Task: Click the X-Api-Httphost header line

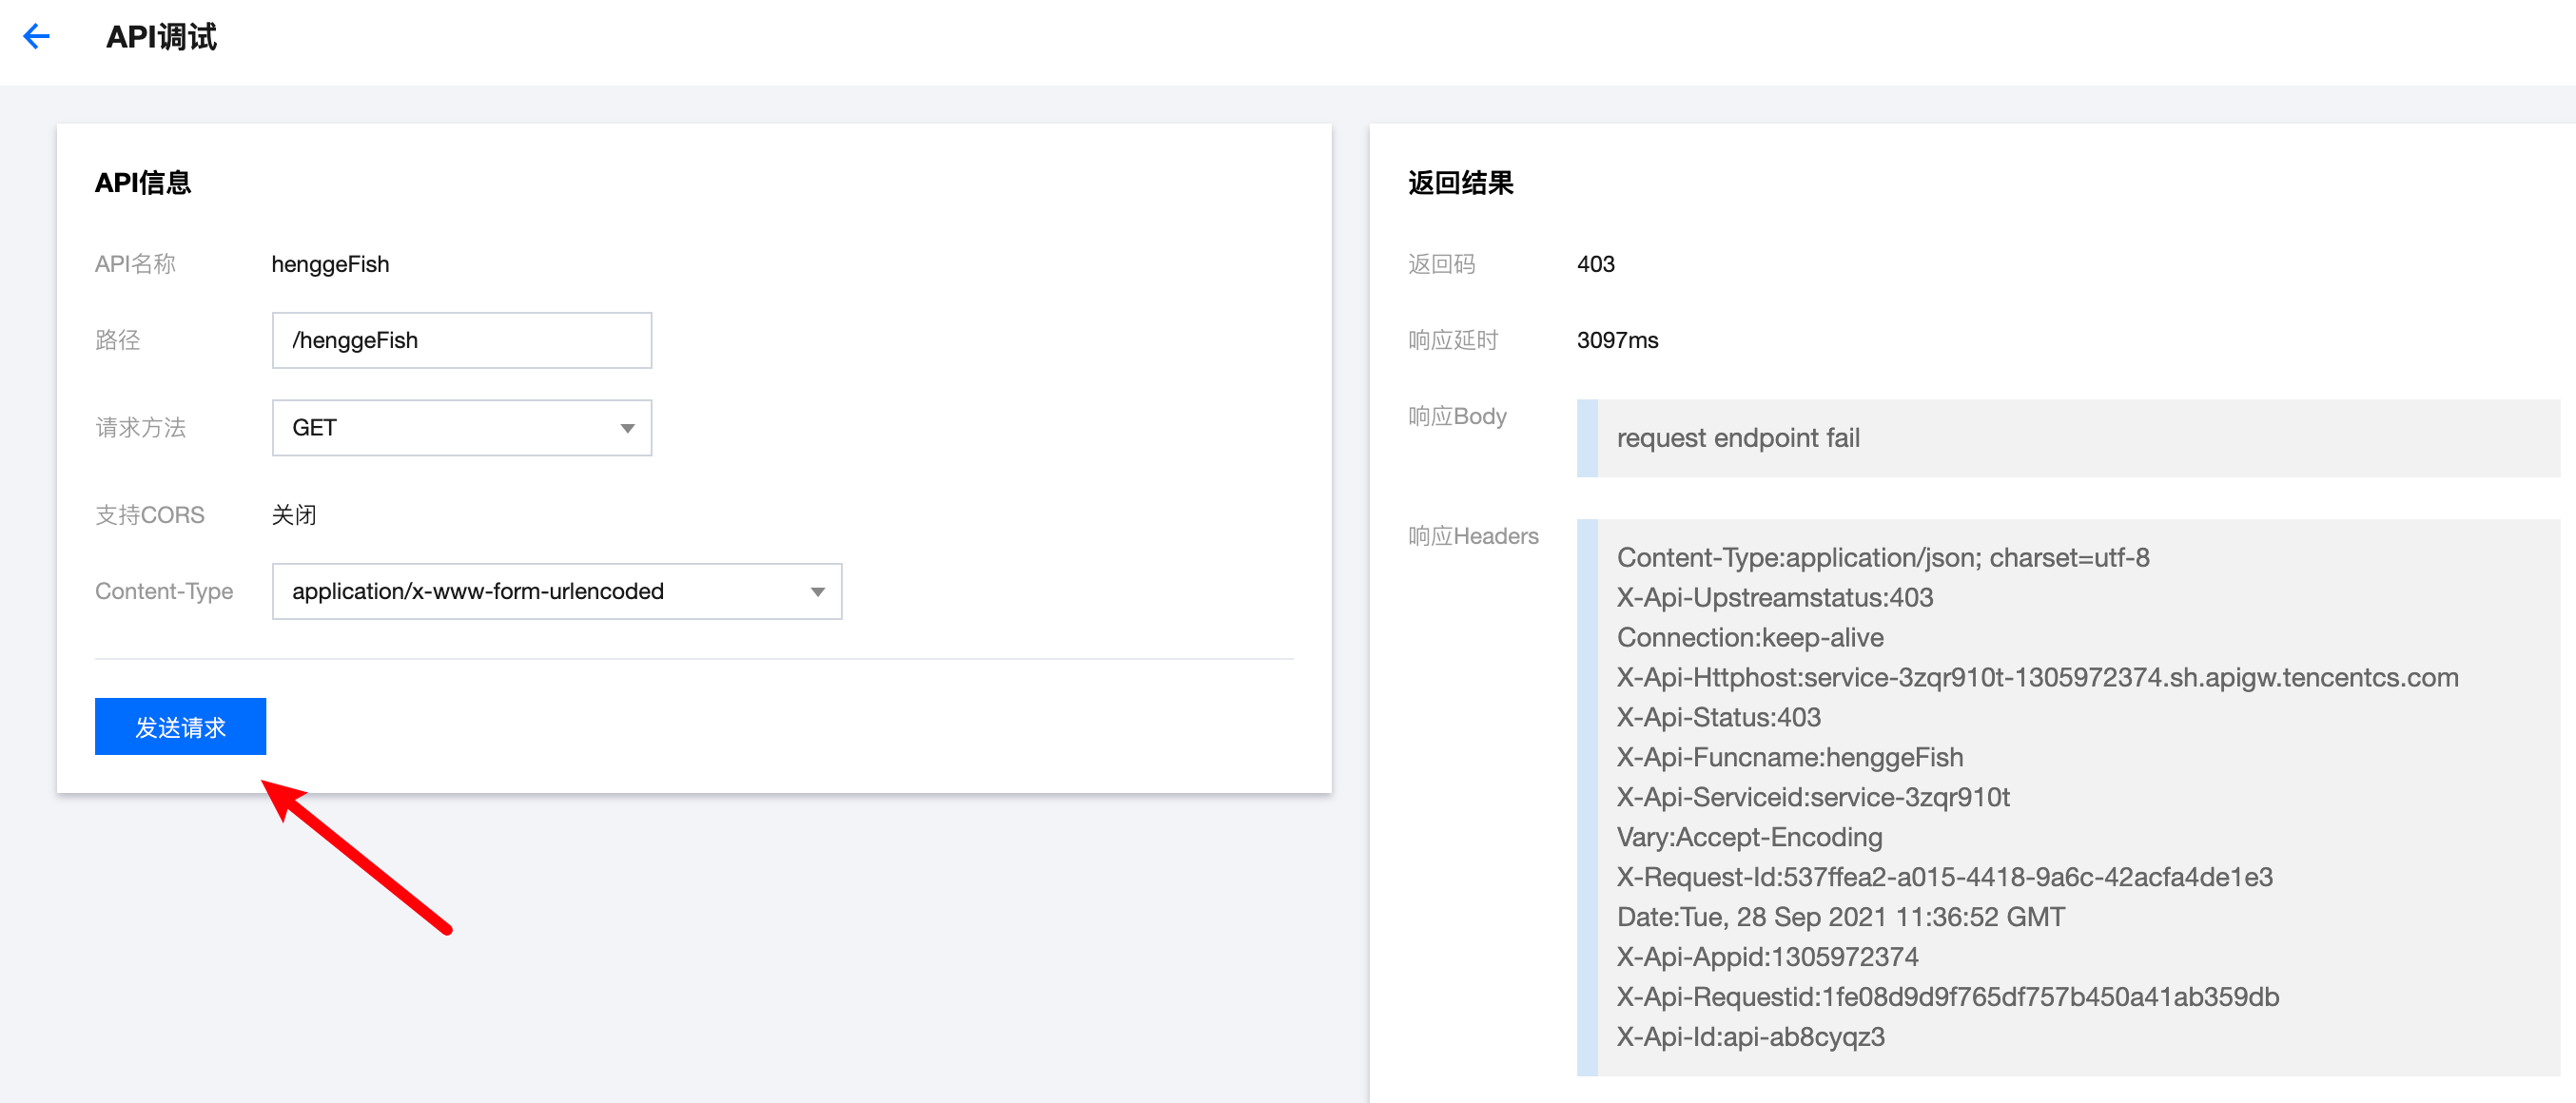Action: tap(2036, 677)
